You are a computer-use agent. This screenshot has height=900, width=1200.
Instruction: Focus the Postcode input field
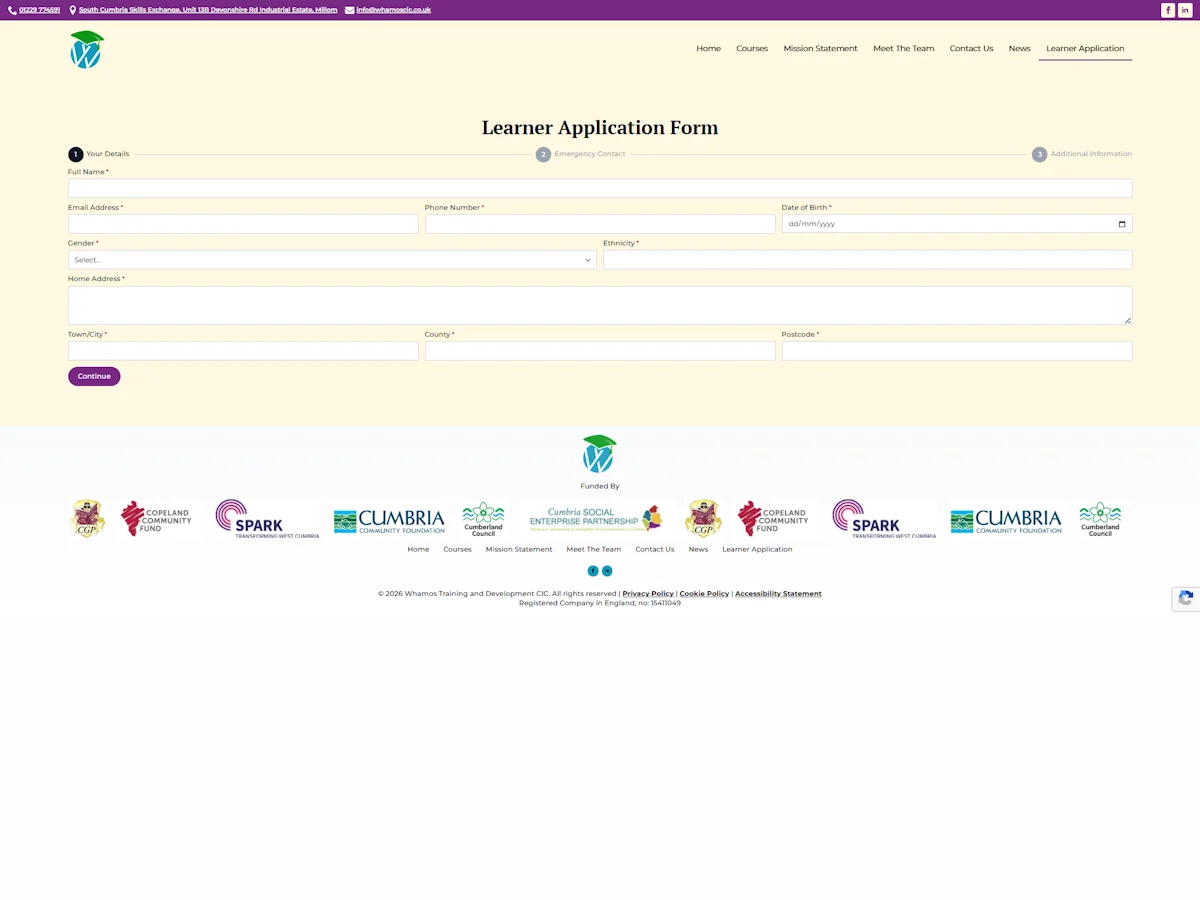(957, 351)
